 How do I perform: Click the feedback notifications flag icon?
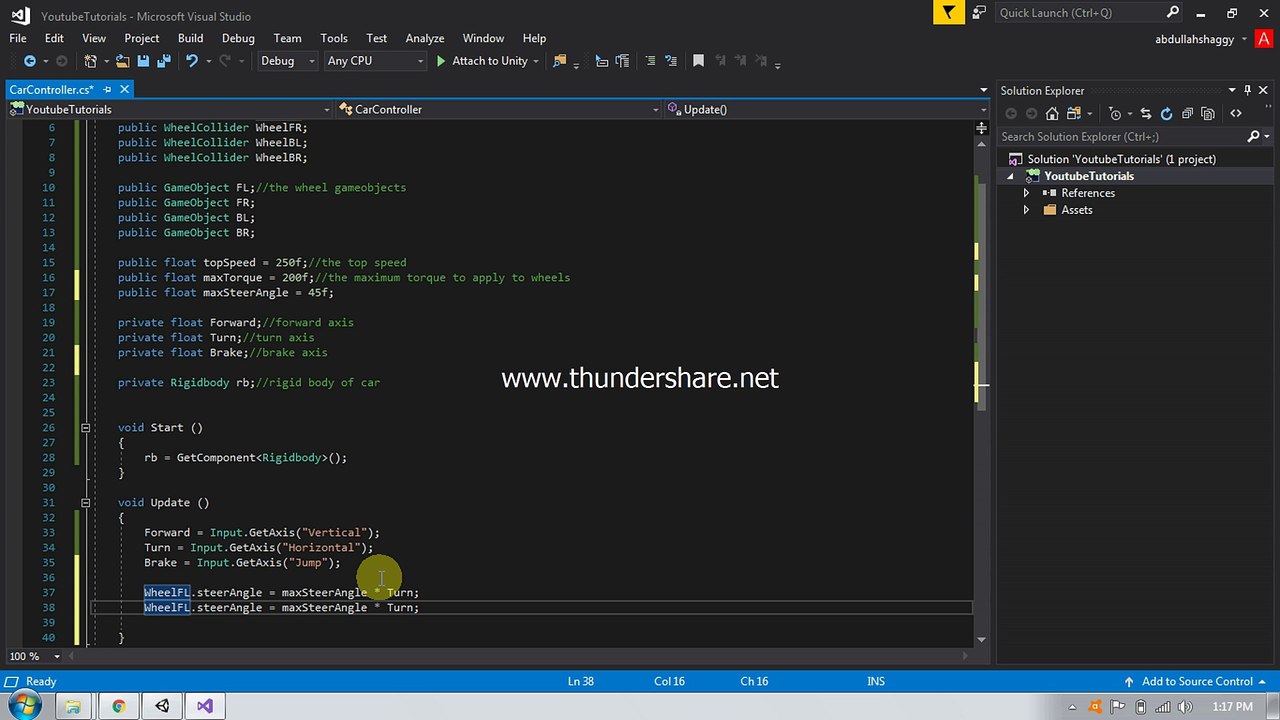[947, 12]
